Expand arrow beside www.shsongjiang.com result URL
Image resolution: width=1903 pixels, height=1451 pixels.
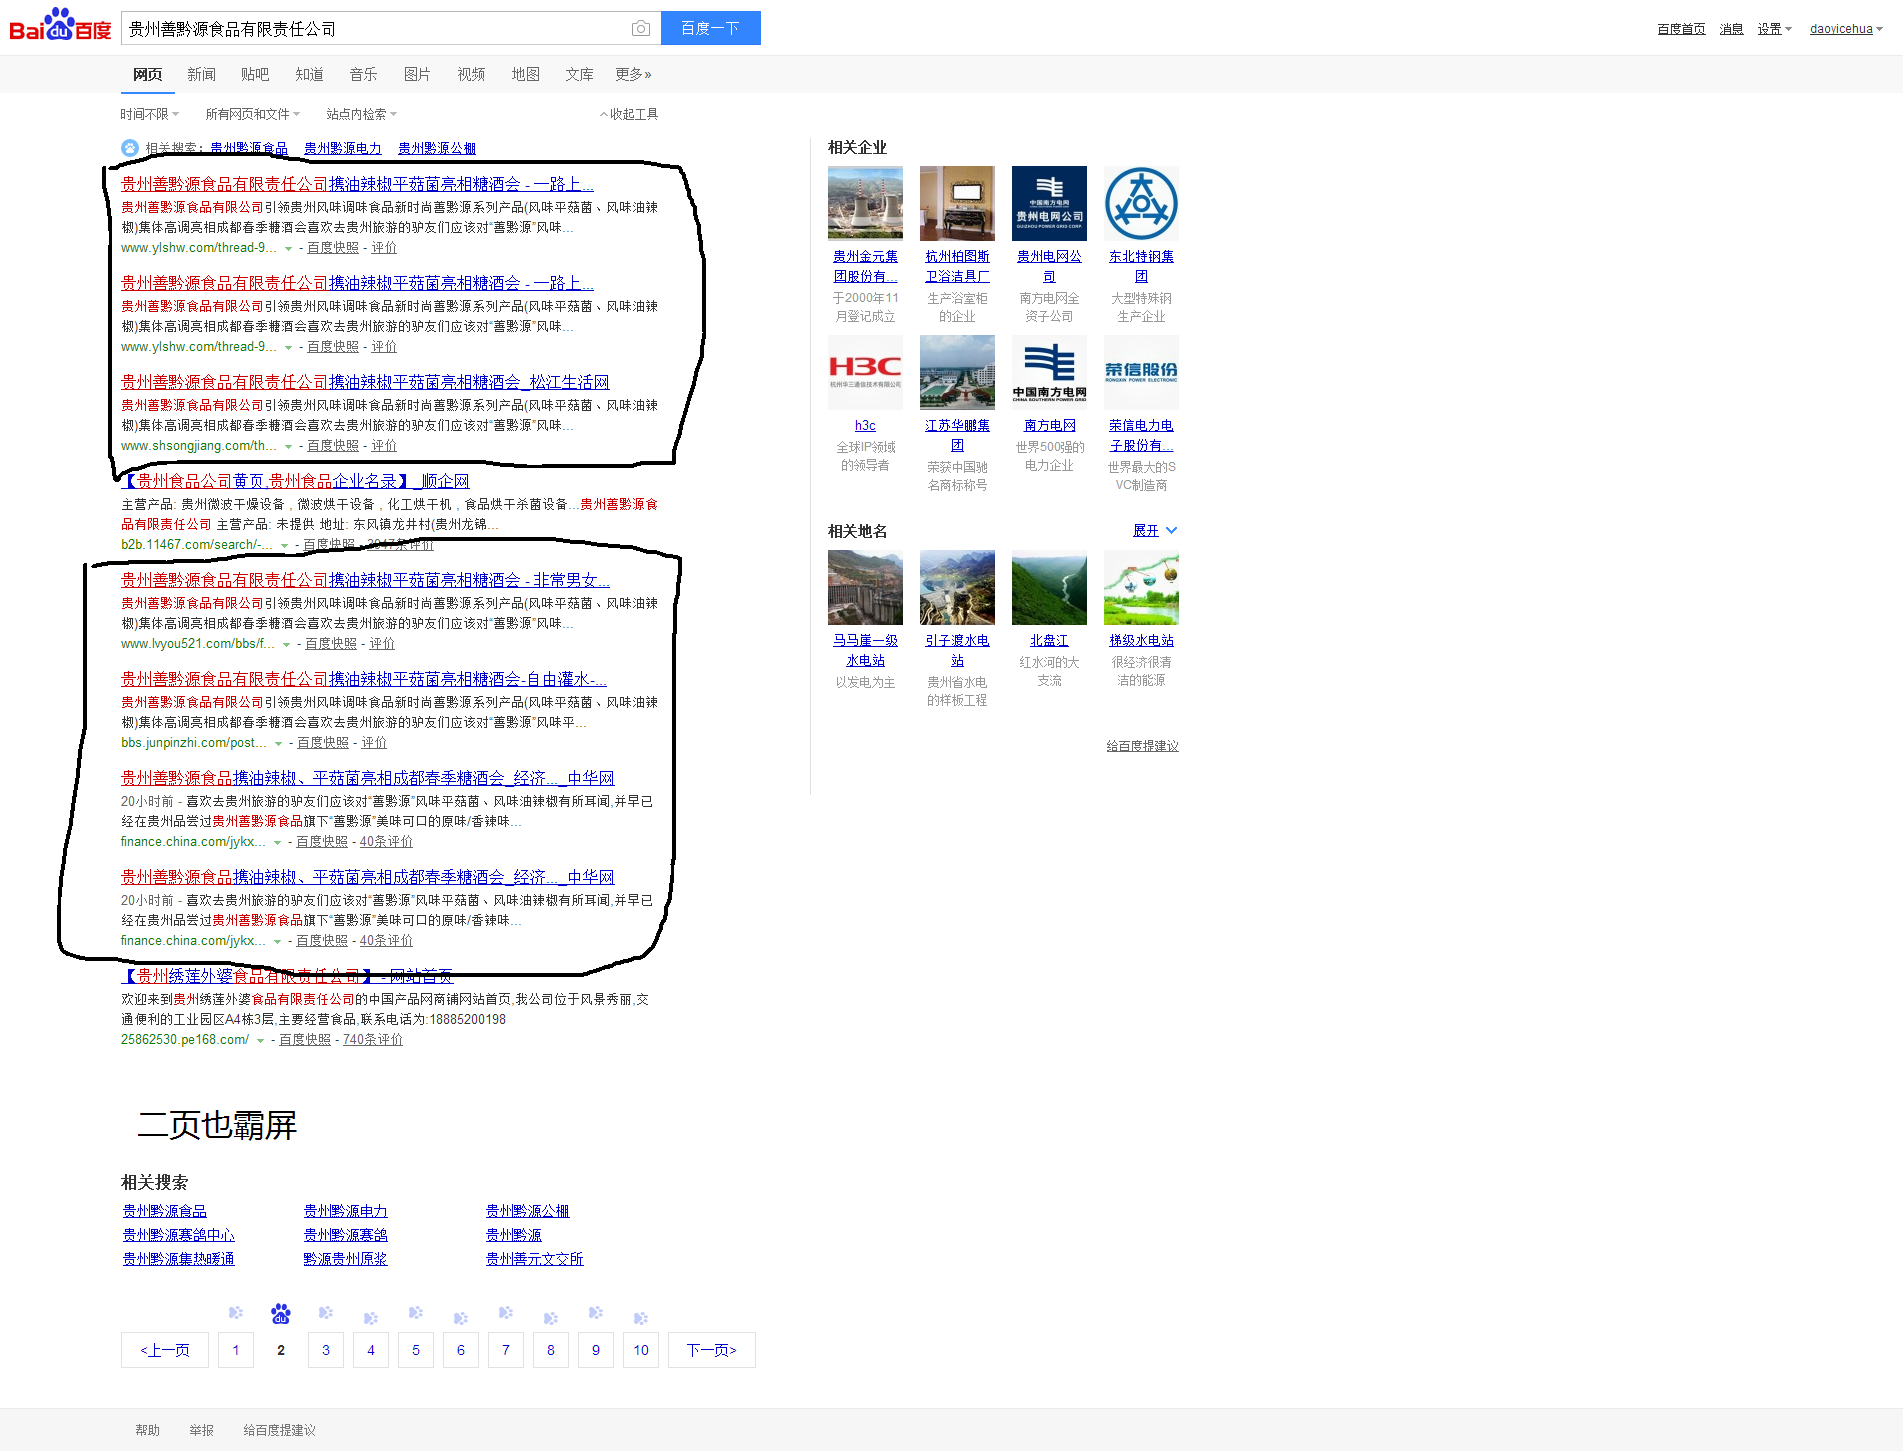pyautogui.click(x=288, y=447)
